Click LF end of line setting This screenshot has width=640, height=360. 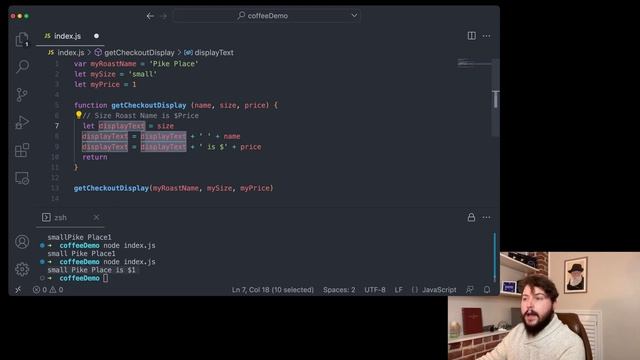tap(398, 290)
